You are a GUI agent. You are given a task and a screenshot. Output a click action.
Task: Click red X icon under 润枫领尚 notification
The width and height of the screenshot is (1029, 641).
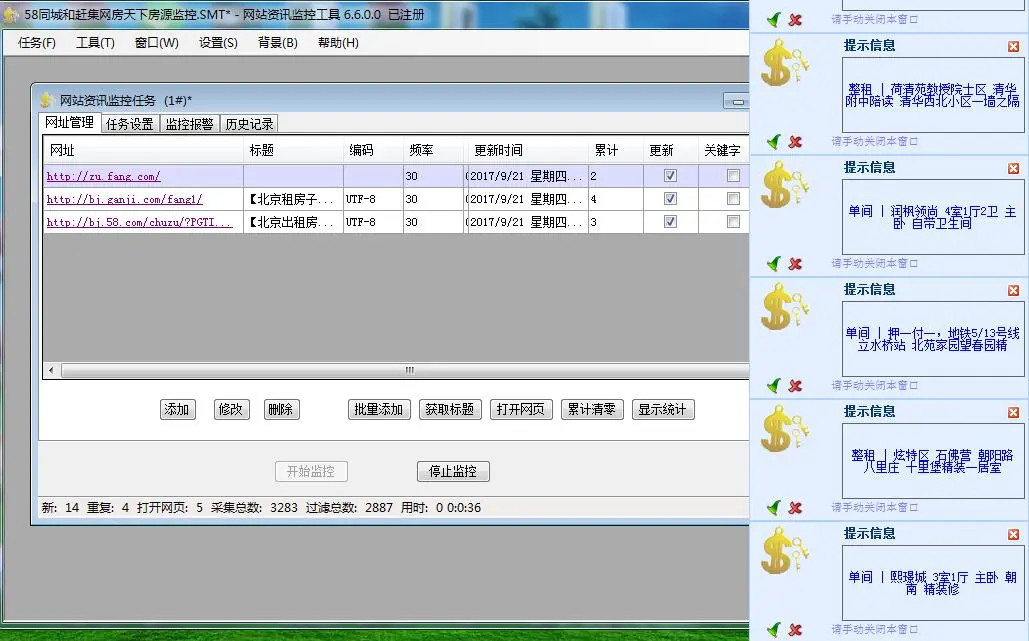tap(795, 264)
